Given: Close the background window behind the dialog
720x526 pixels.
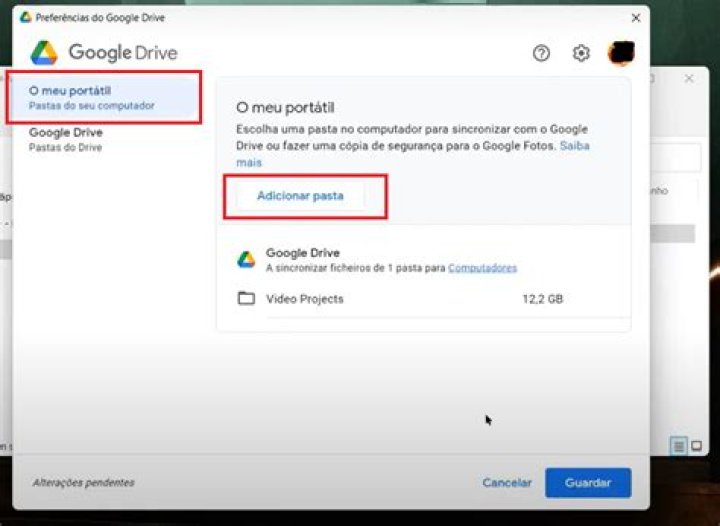Looking at the screenshot, I should 689,78.
